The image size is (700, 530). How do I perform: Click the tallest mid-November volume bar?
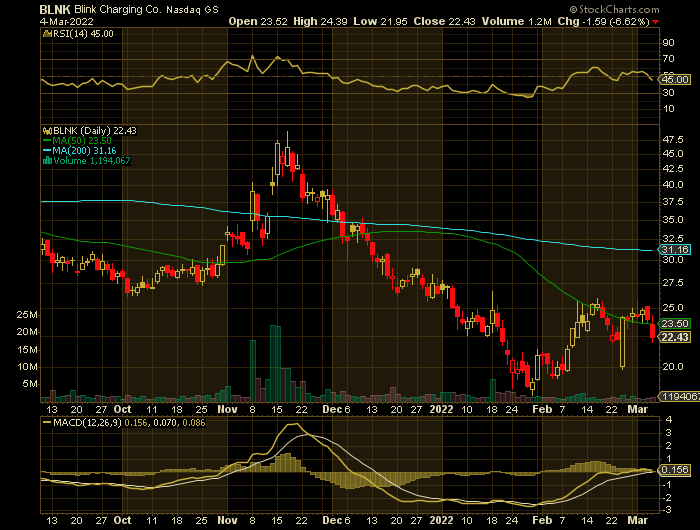[275, 363]
